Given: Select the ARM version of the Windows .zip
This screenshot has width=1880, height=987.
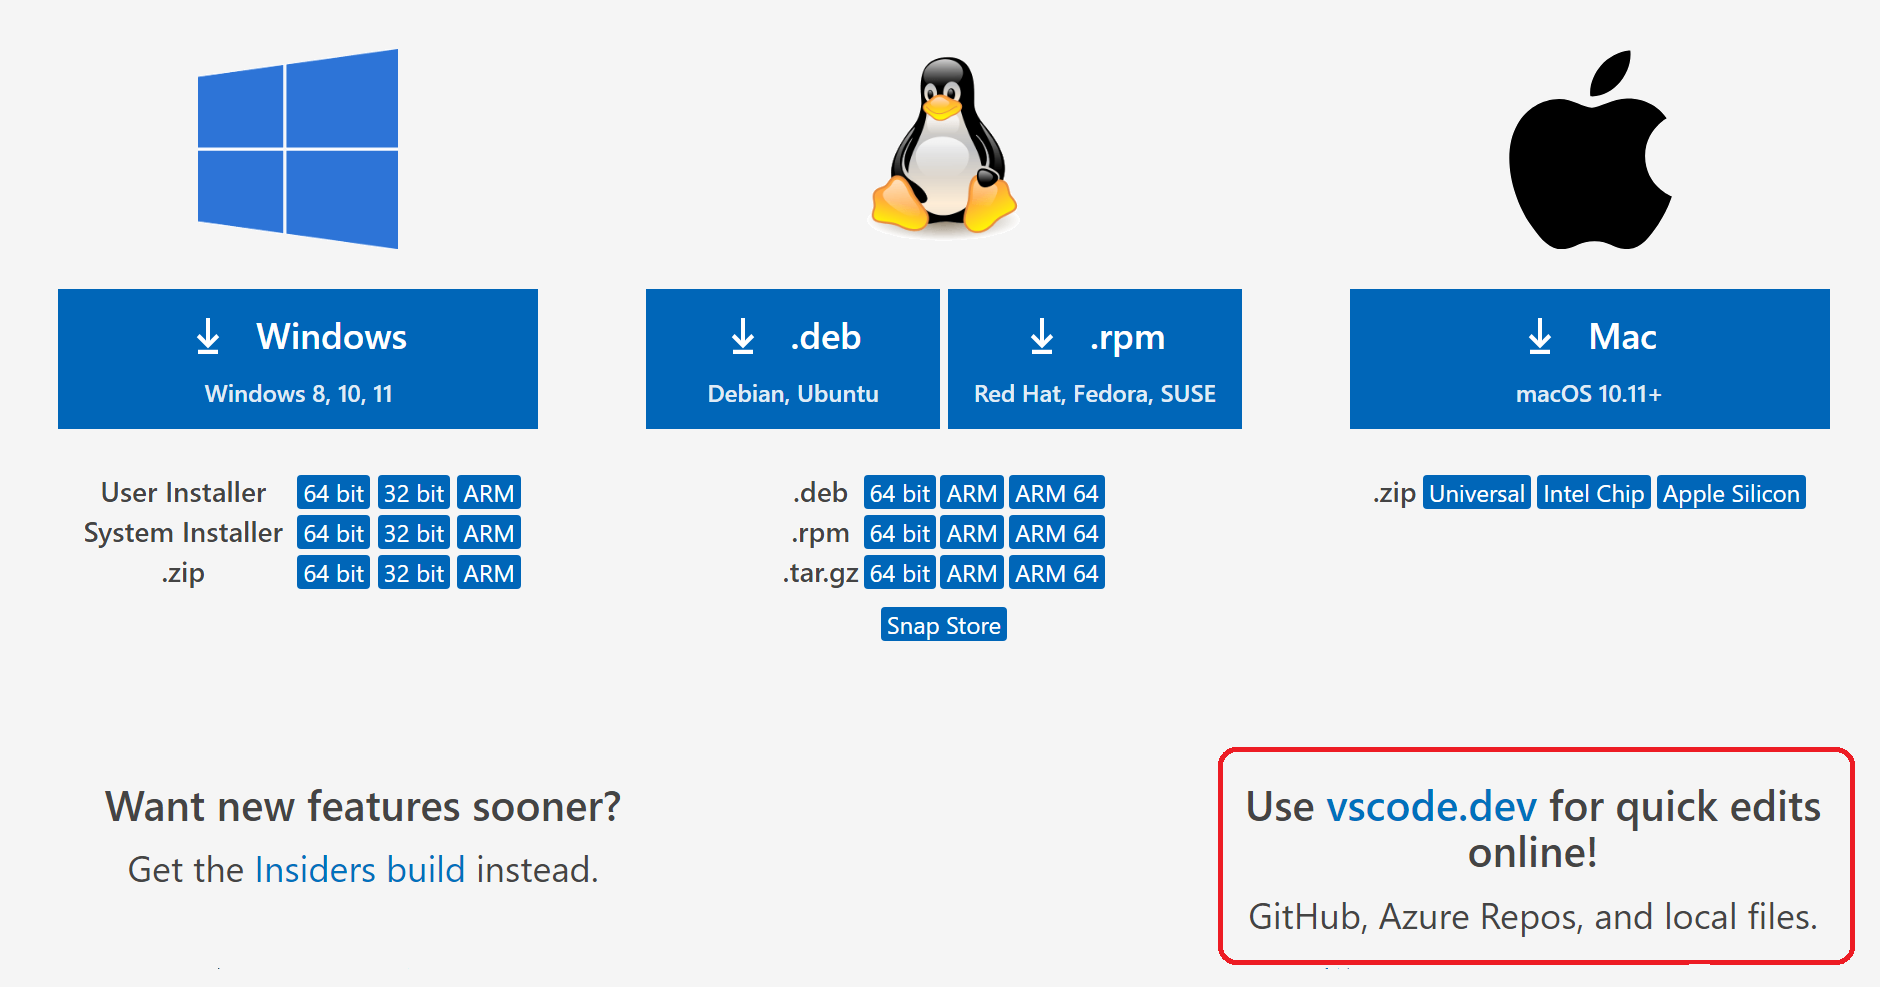Looking at the screenshot, I should point(488,572).
